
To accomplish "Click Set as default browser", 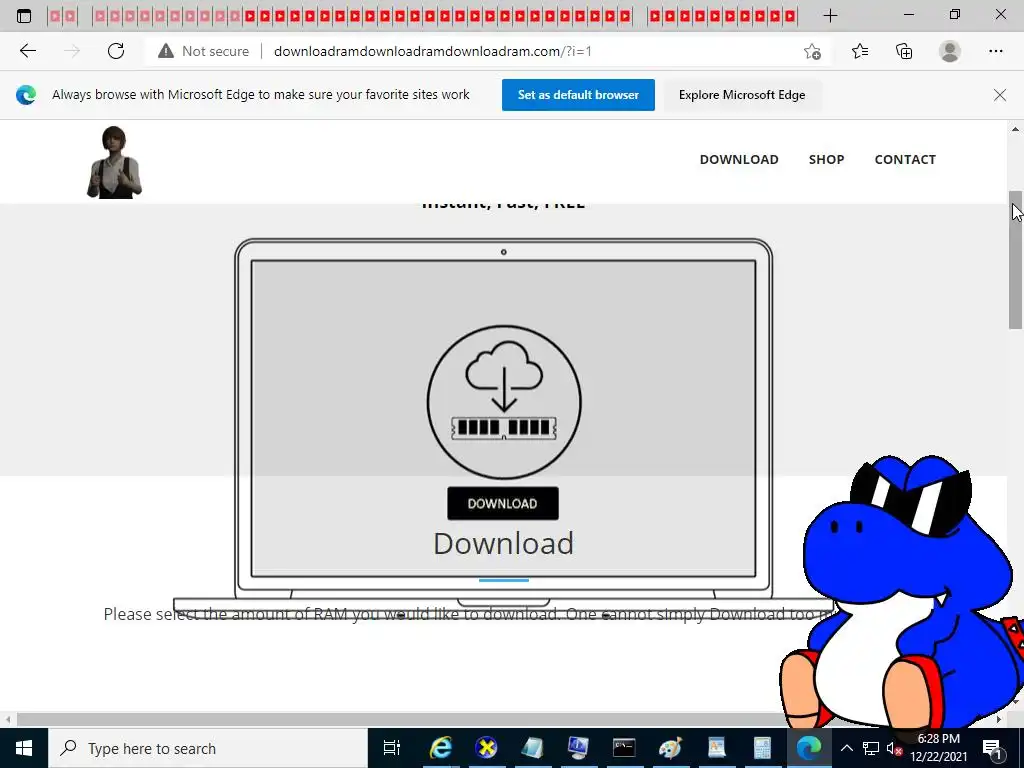I will coord(578,95).
